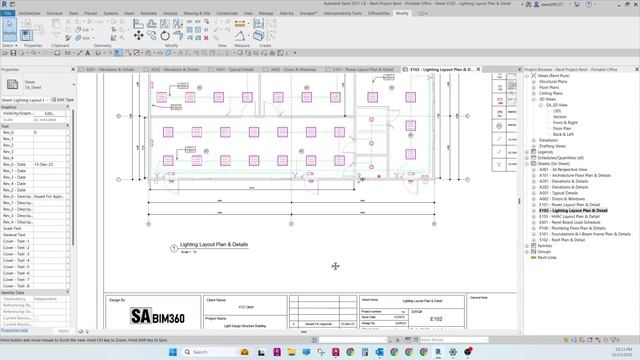This screenshot has width=640, height=360.
Task: Expand the Legends tree node
Action: 527,152
